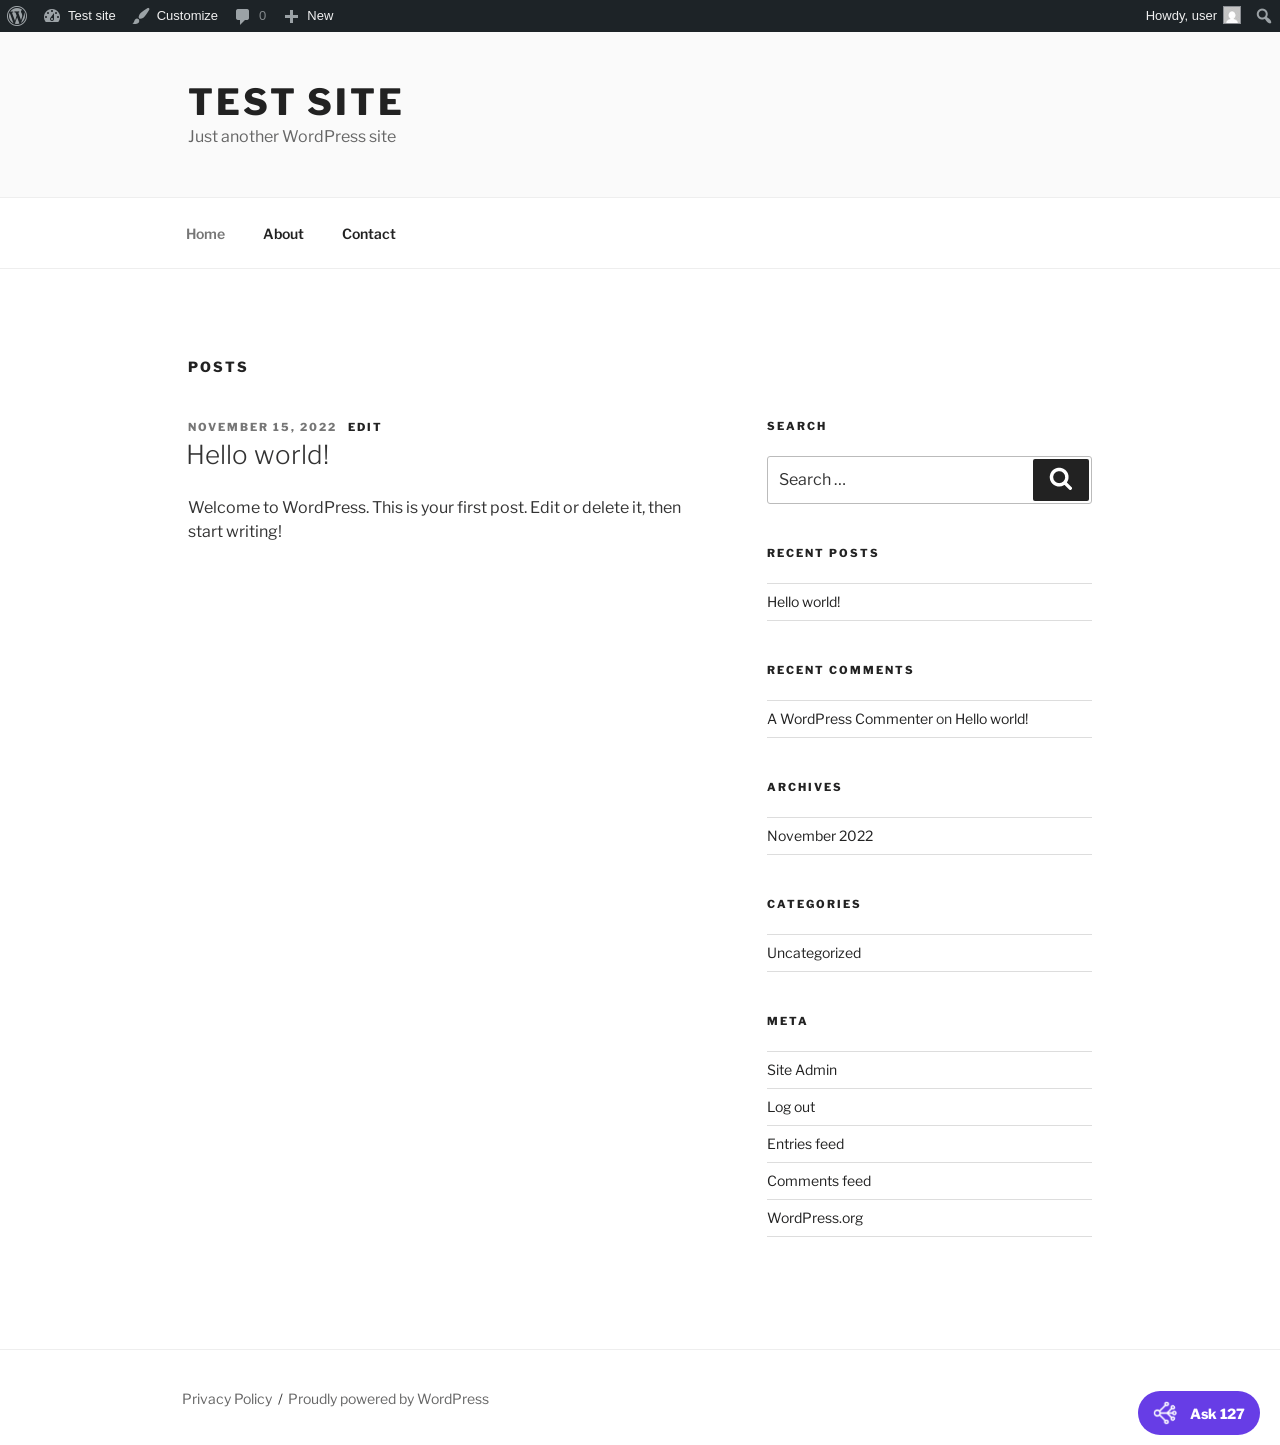Image resolution: width=1280 pixels, height=1445 pixels.
Task: Open the comments bubble icon
Action: (242, 16)
